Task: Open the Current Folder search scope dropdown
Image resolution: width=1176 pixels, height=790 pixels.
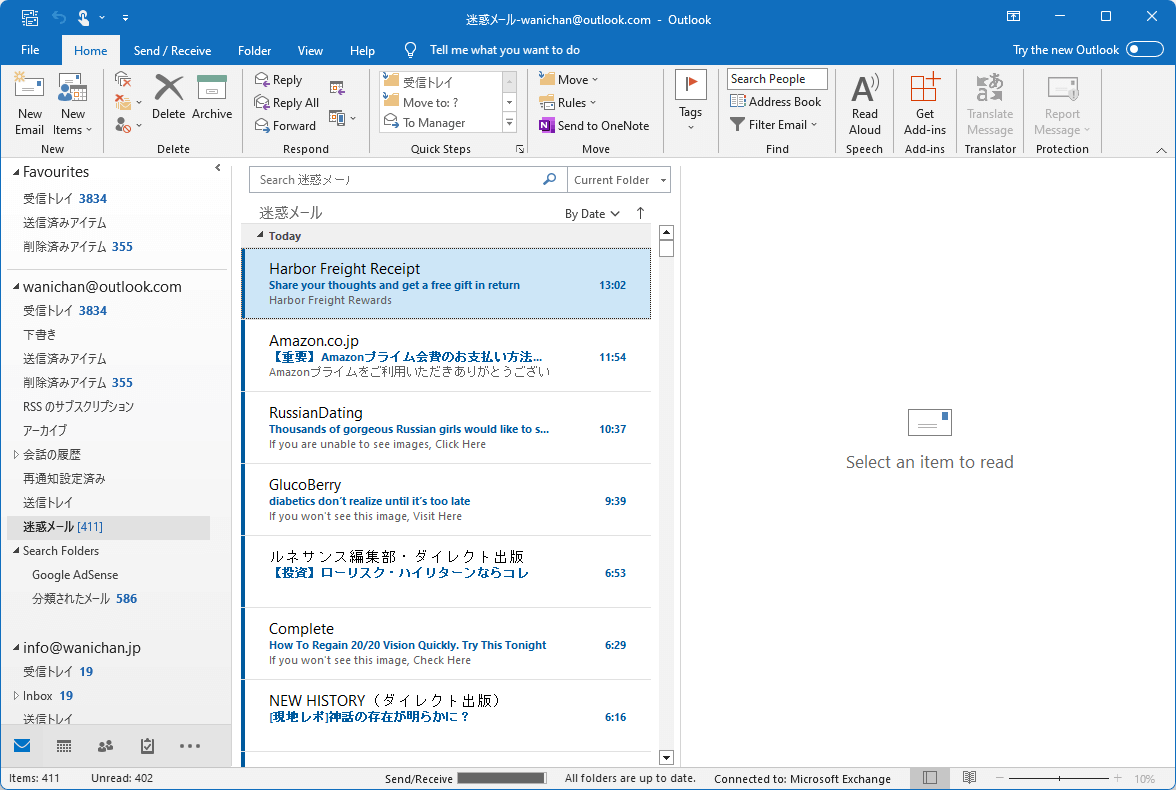Action: (x=619, y=179)
